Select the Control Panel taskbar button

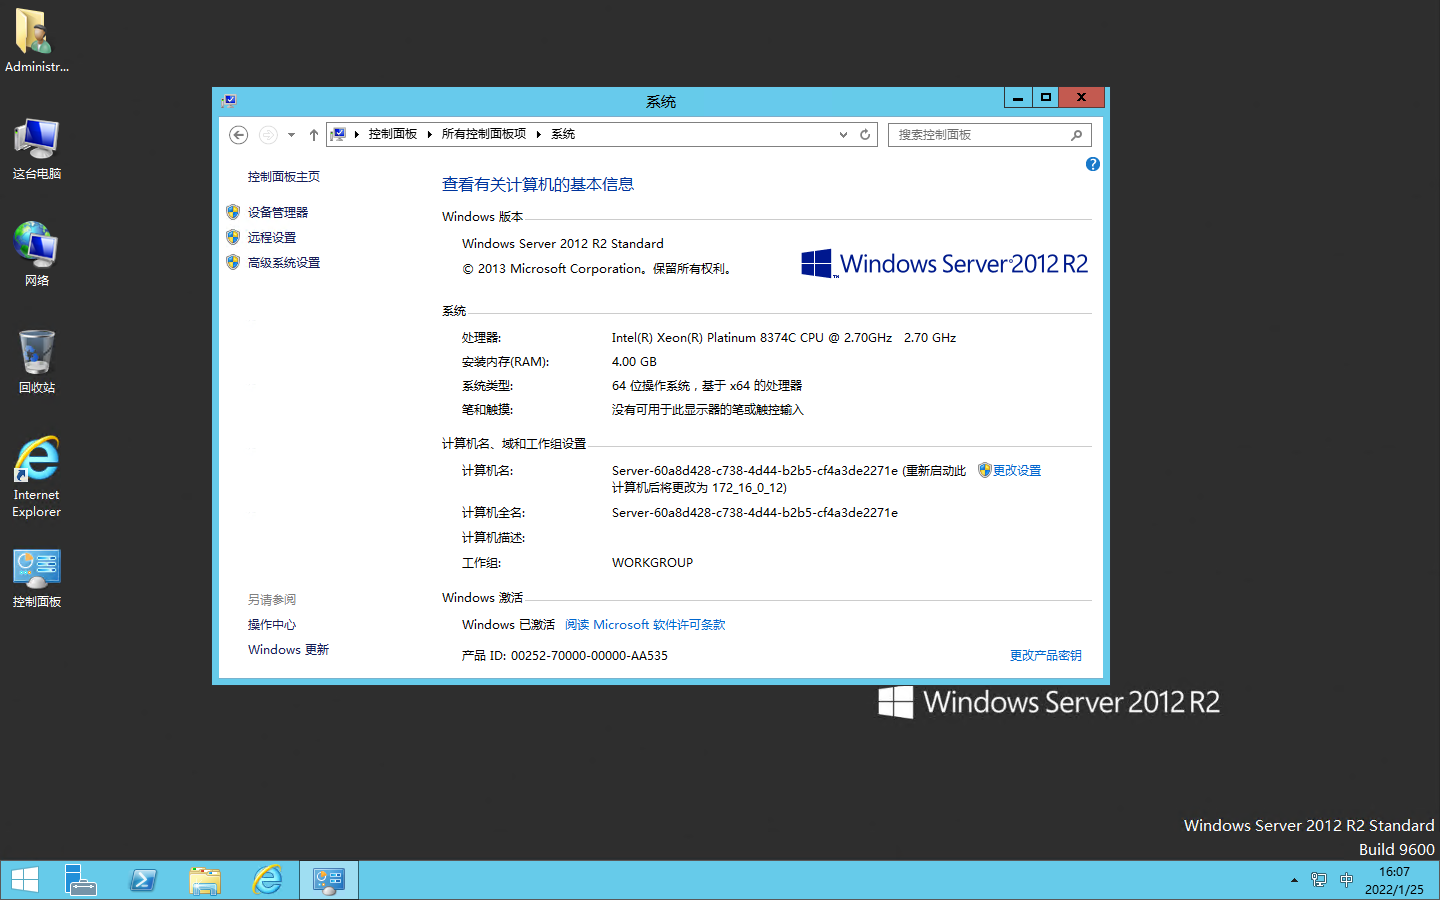[x=329, y=880]
